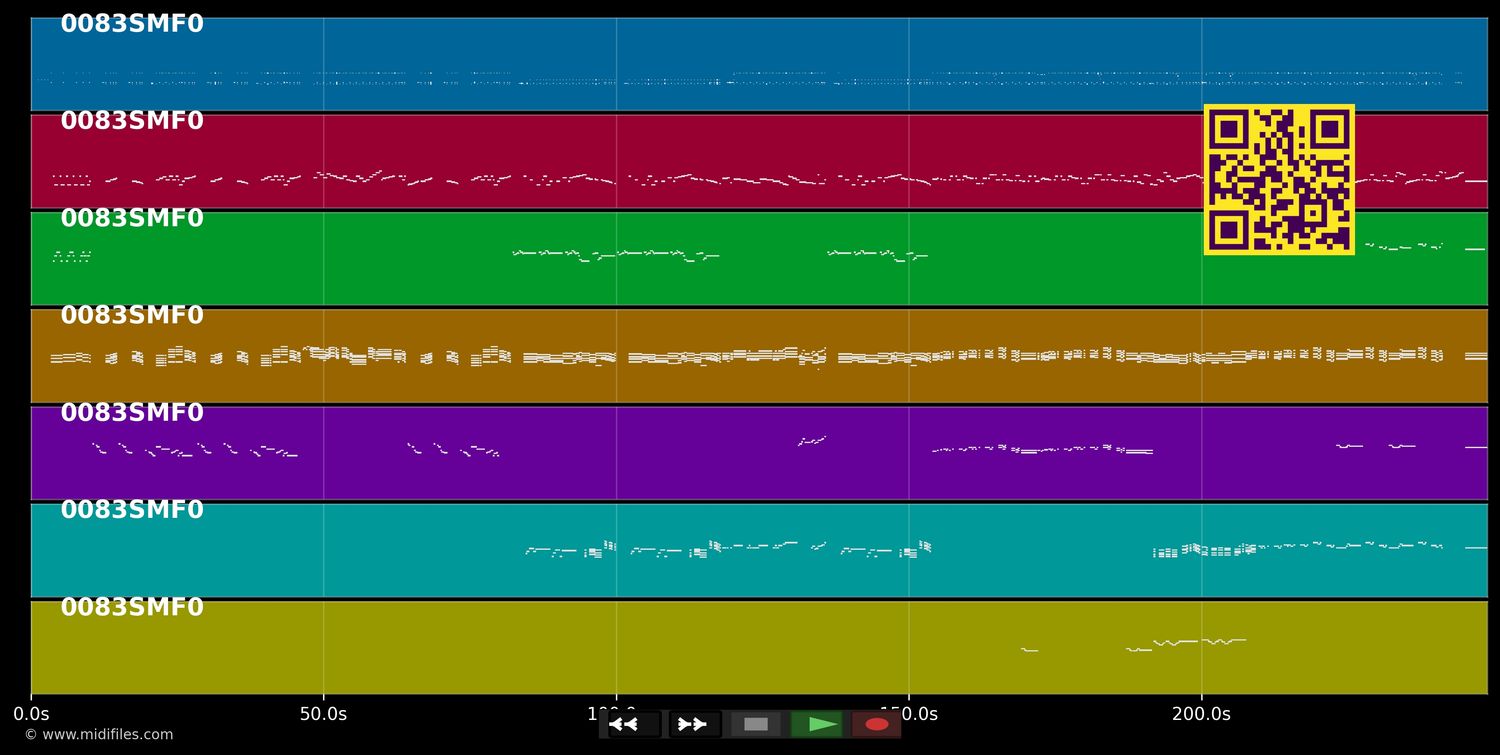
Task: Click the purple 0083SMF0 track header
Action: (131, 412)
